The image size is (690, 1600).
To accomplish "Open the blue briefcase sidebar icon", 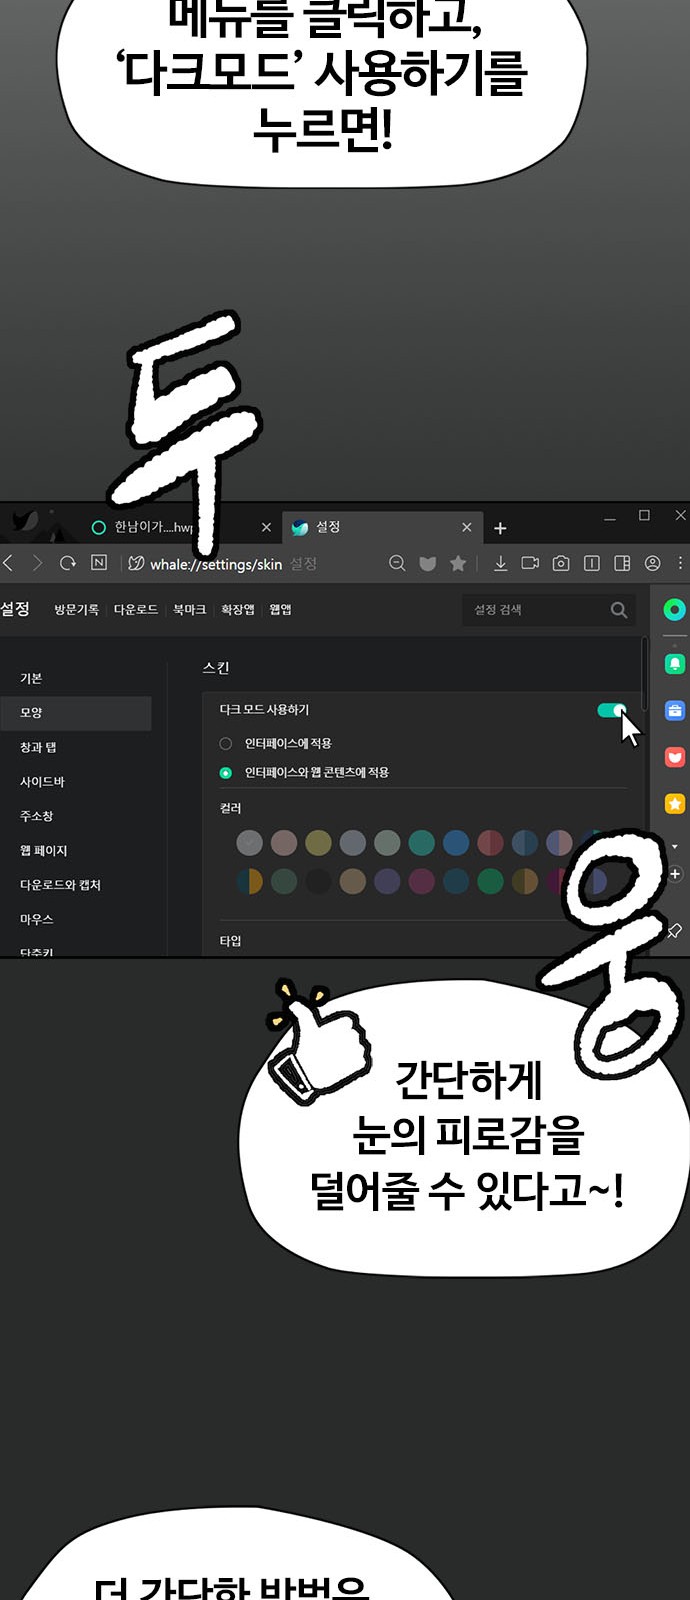I will point(675,710).
